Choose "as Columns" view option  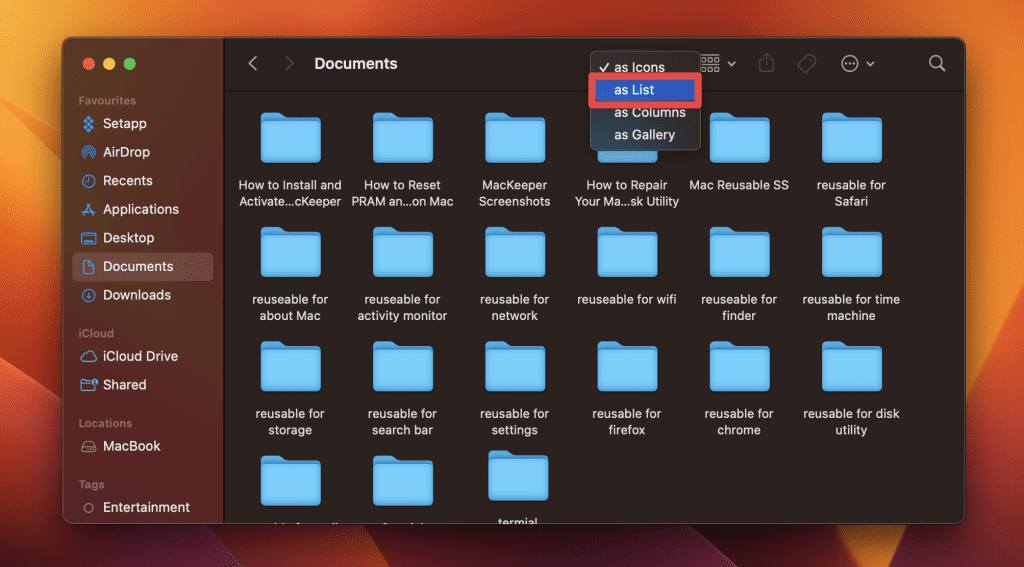pyautogui.click(x=649, y=112)
